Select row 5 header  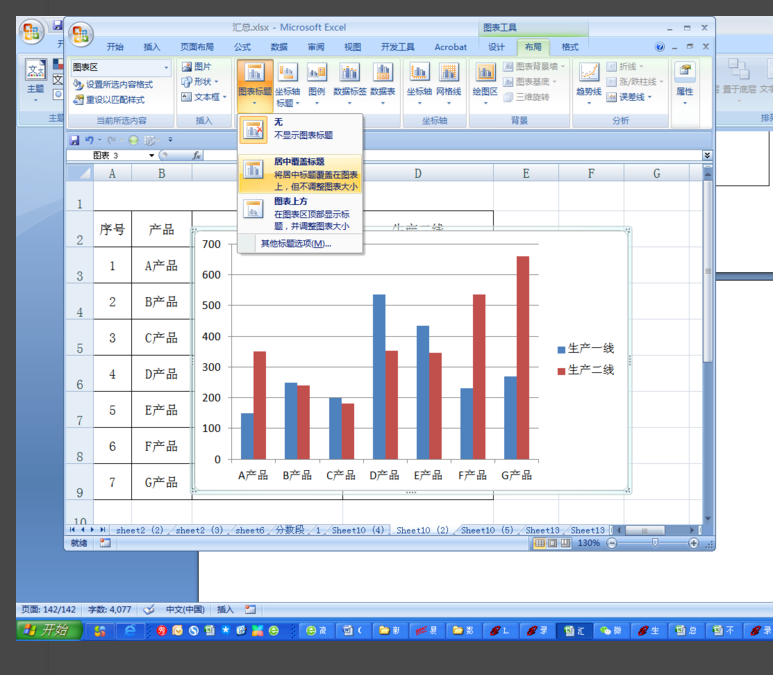point(79,337)
